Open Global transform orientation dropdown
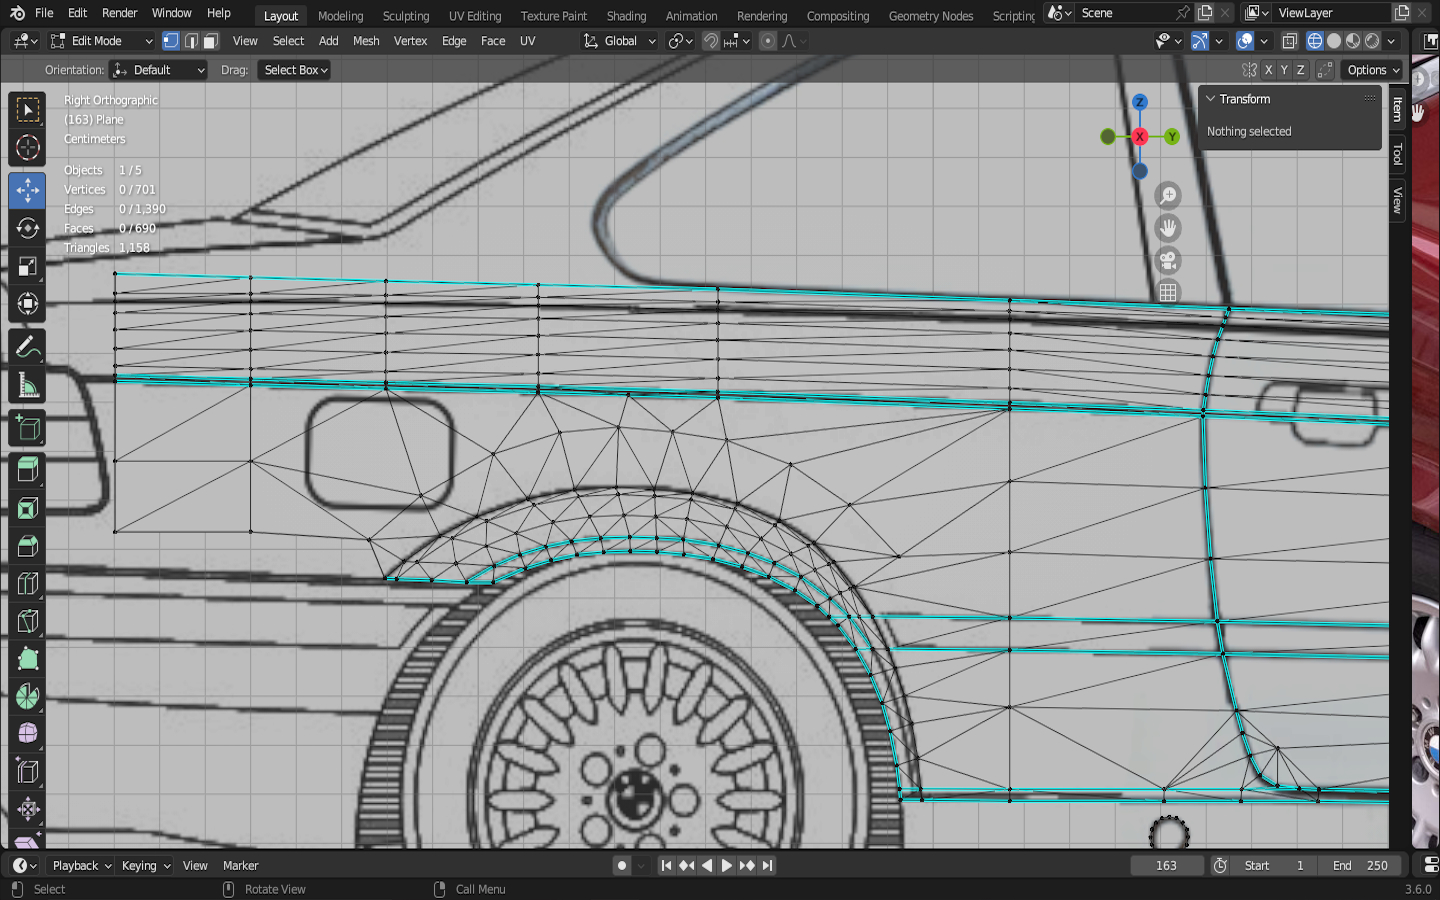 click(x=619, y=41)
